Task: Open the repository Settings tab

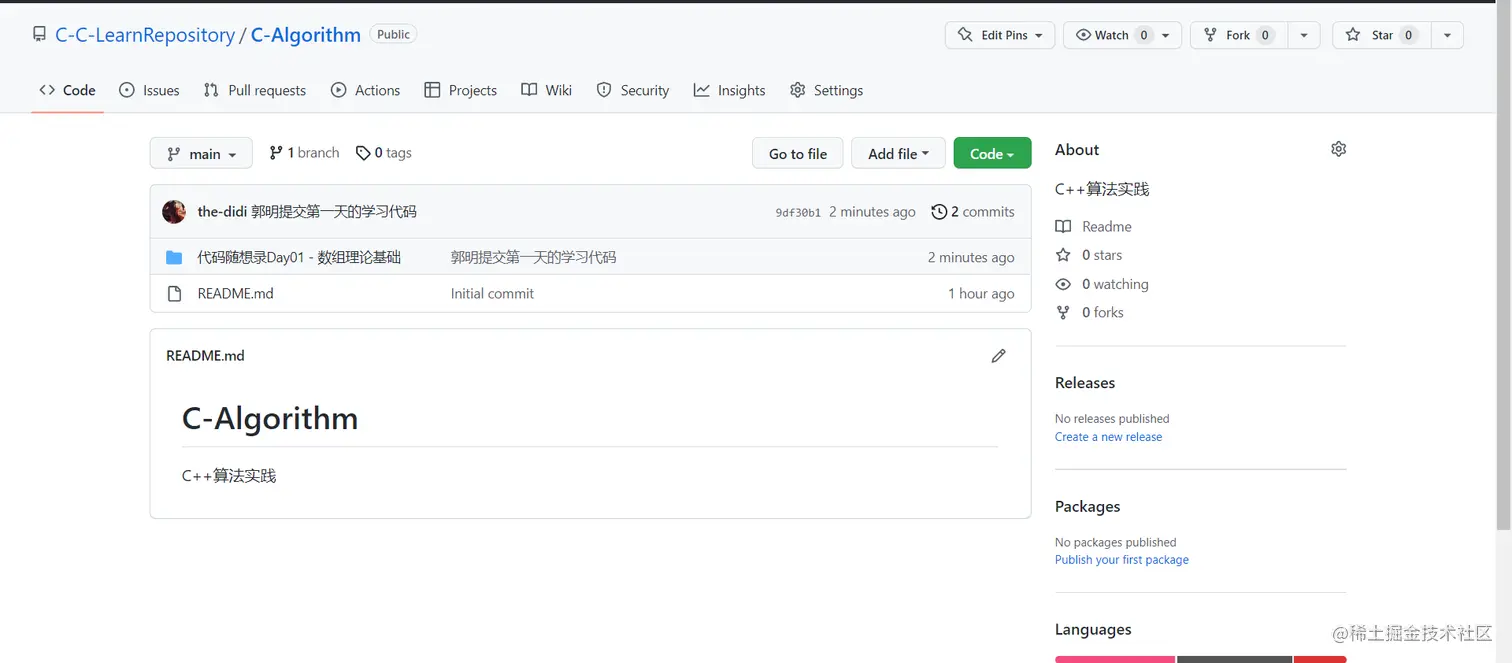Action: (826, 90)
